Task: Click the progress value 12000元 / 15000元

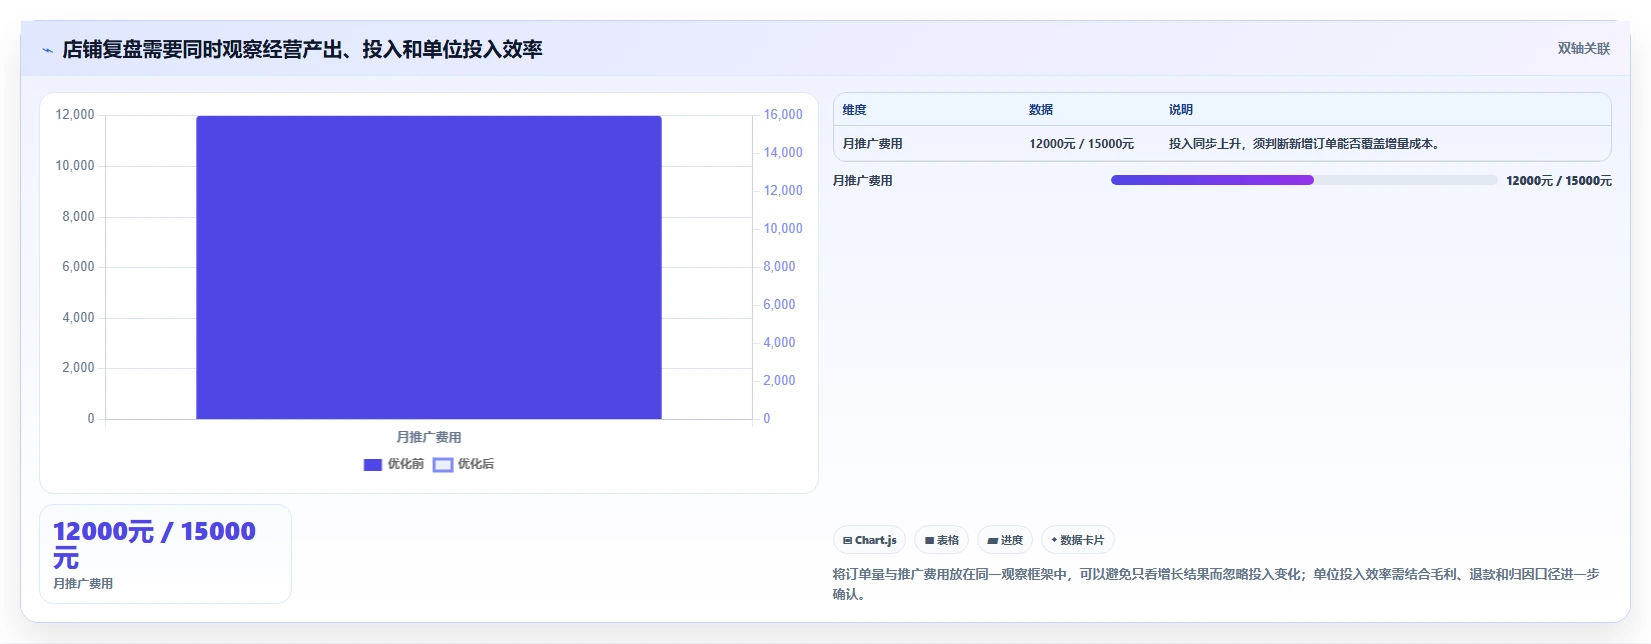Action: point(1559,181)
